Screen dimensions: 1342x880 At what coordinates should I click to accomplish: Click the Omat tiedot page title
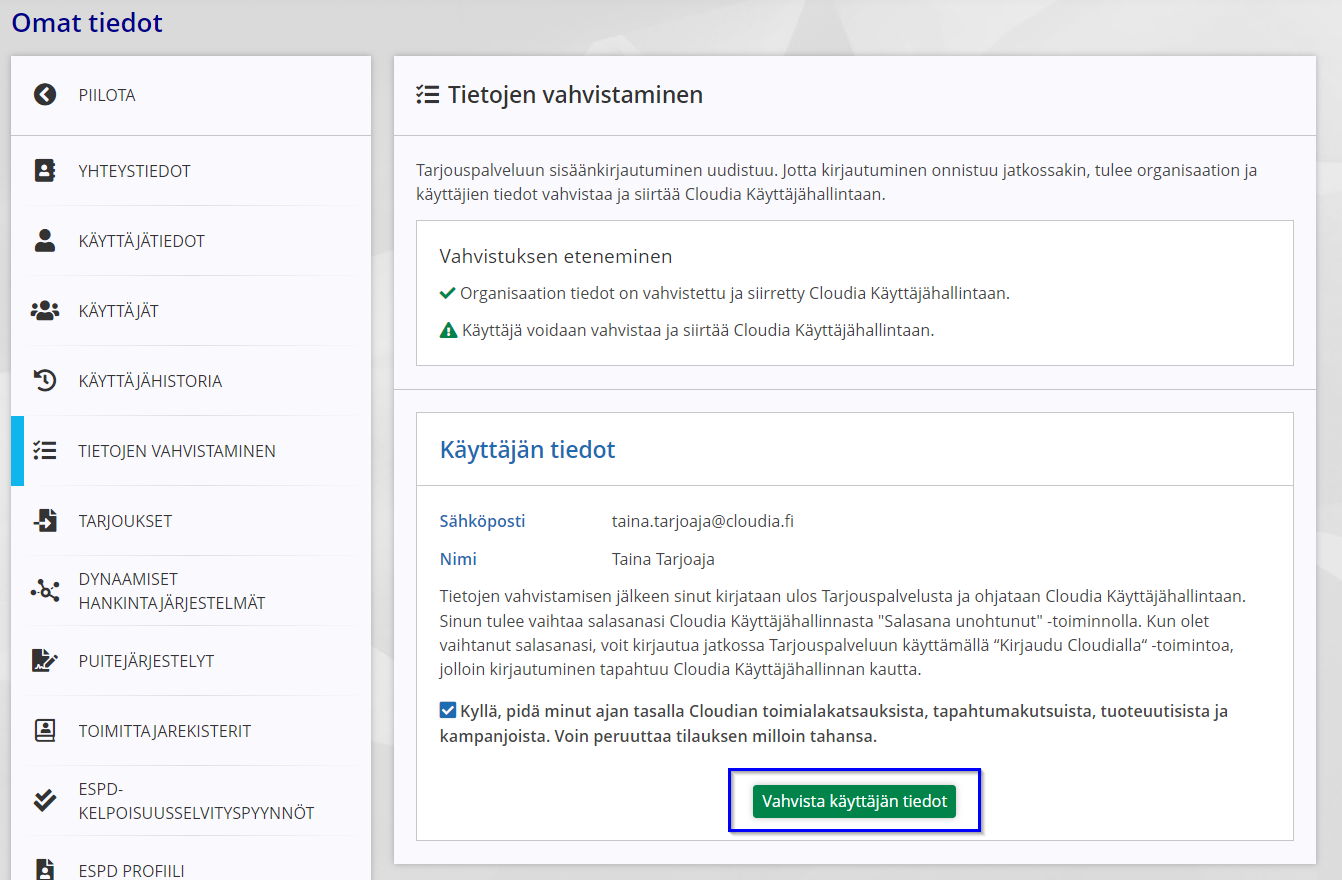tap(87, 22)
